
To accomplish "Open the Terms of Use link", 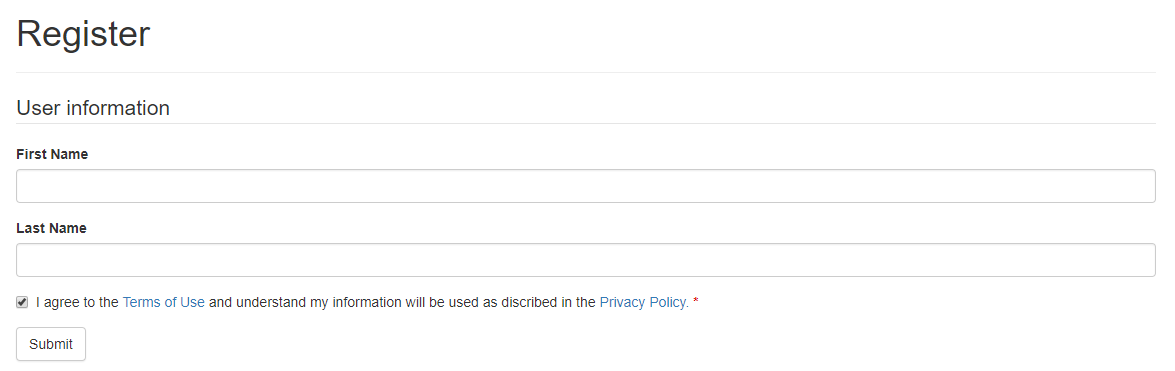I will 163,302.
